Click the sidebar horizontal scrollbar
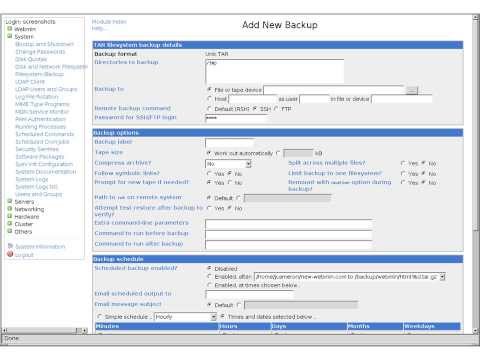480x360 pixels. 45,330
